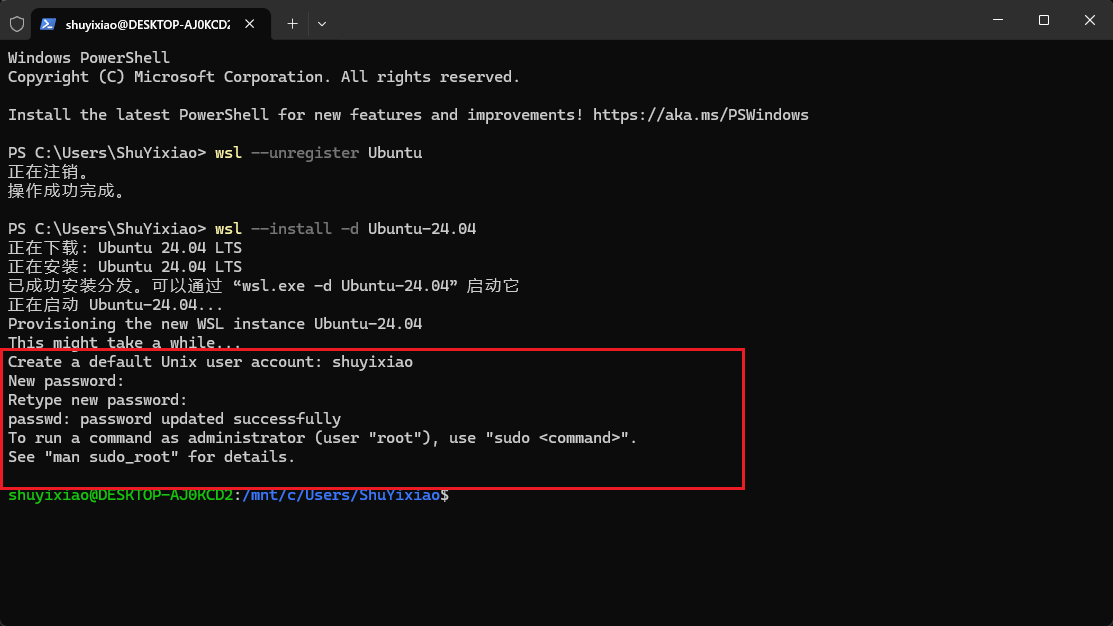The height and width of the screenshot is (626, 1113).
Task: Click the 'wsl --unregister Ubuntu' command text
Action: click(319, 153)
